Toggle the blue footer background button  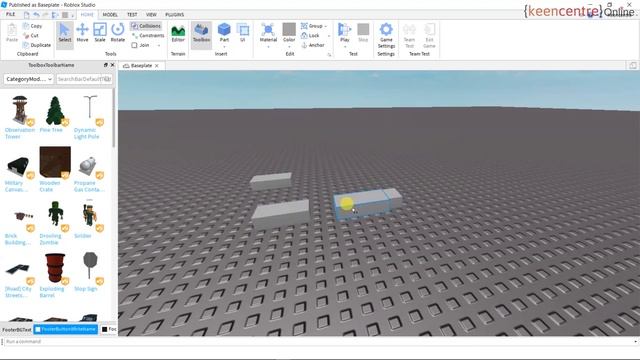point(66,329)
